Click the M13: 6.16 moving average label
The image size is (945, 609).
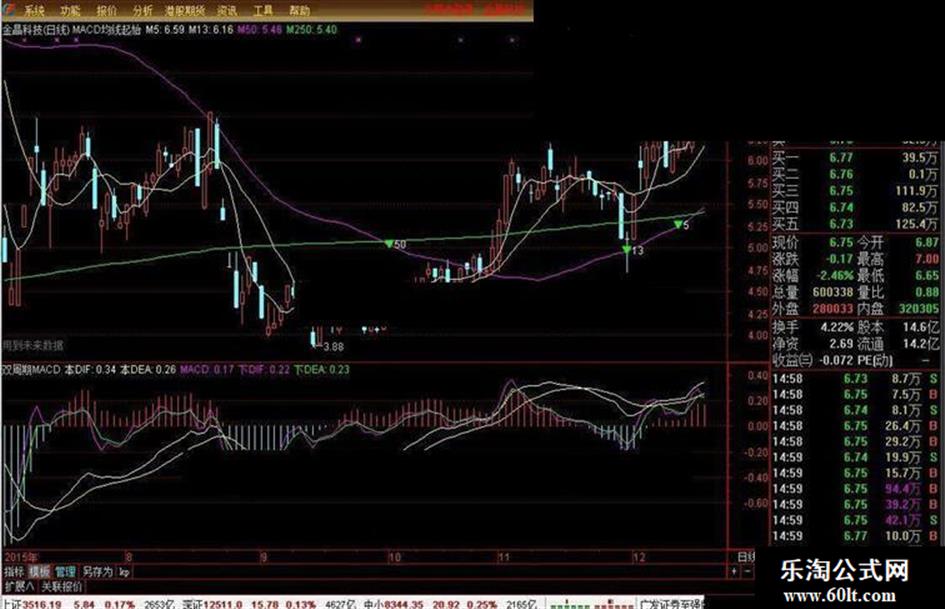click(210, 30)
